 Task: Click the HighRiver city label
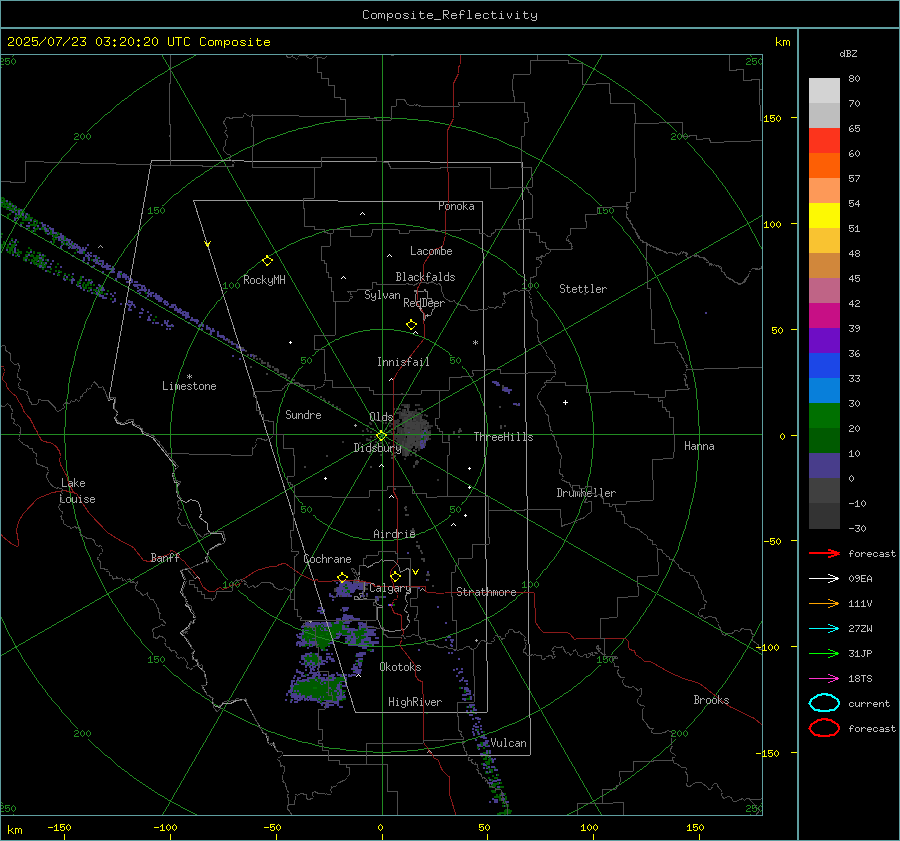[x=415, y=702]
